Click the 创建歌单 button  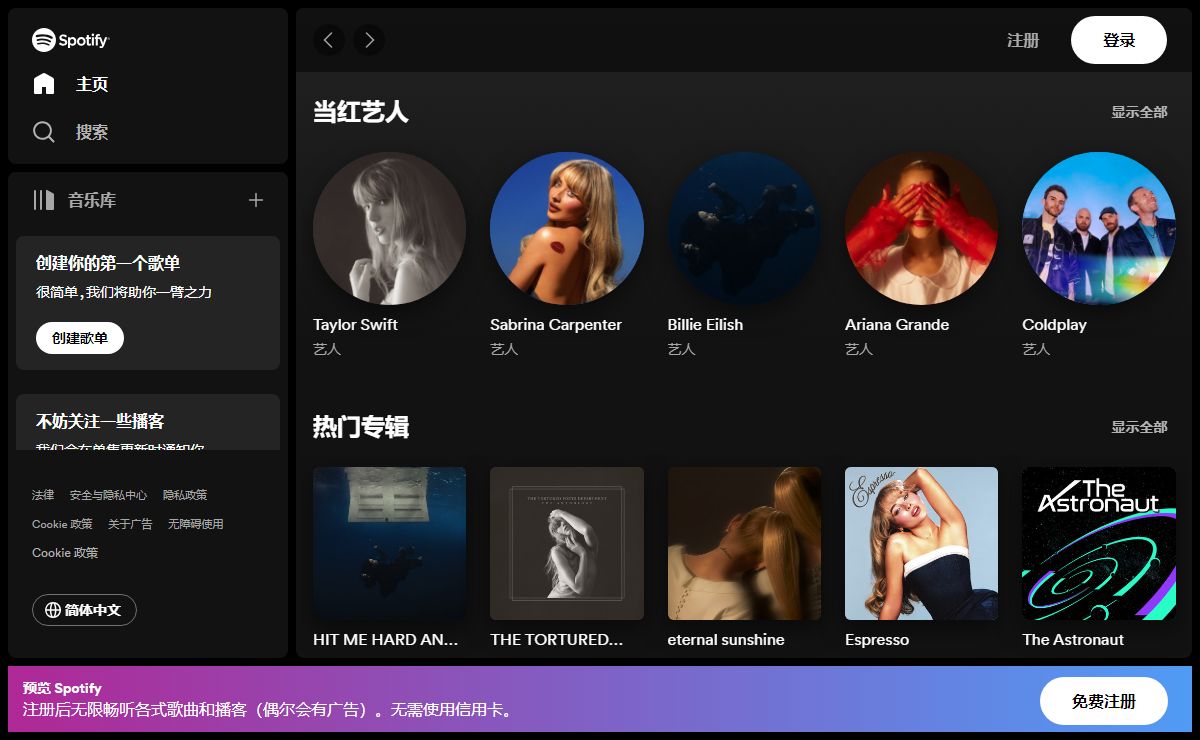(x=80, y=338)
